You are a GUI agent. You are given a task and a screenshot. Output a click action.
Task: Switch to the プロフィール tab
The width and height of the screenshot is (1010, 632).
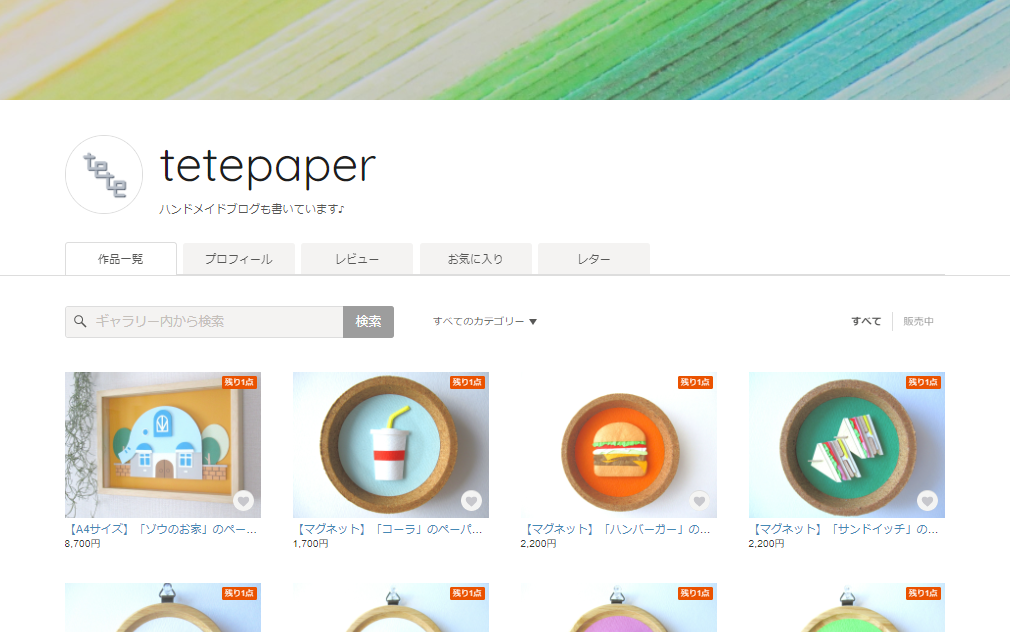click(x=239, y=259)
